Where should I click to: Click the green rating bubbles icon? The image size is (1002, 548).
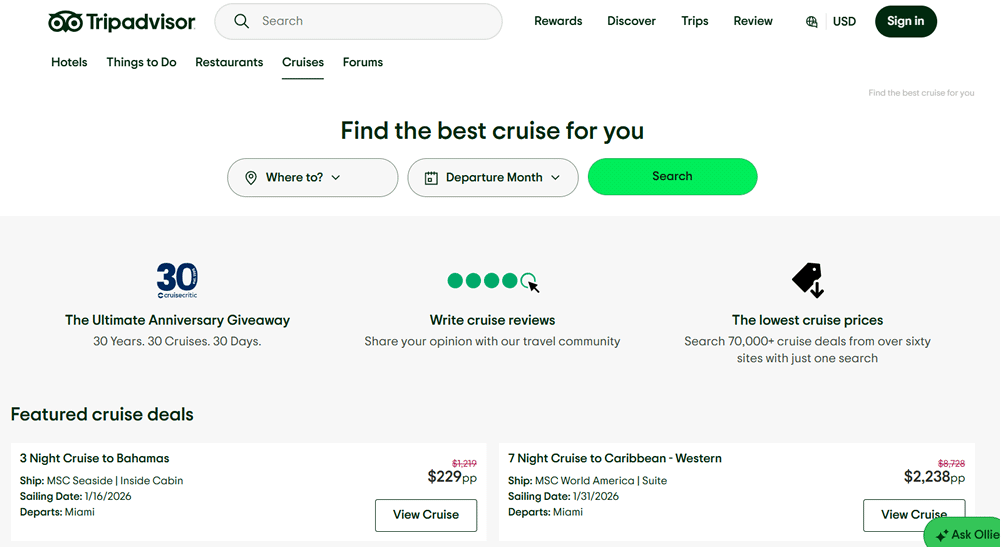click(492, 281)
